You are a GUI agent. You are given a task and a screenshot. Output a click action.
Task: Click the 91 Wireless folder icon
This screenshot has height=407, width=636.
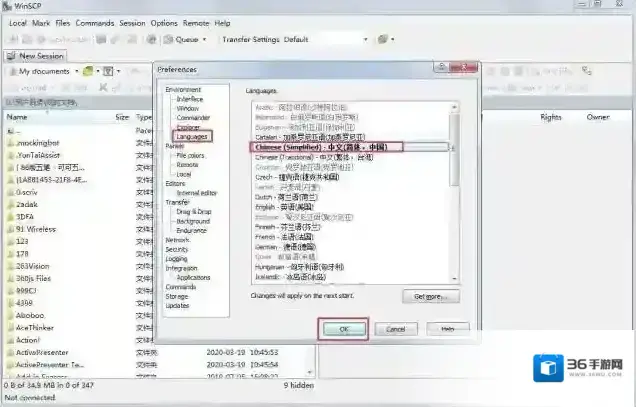tap(9, 228)
